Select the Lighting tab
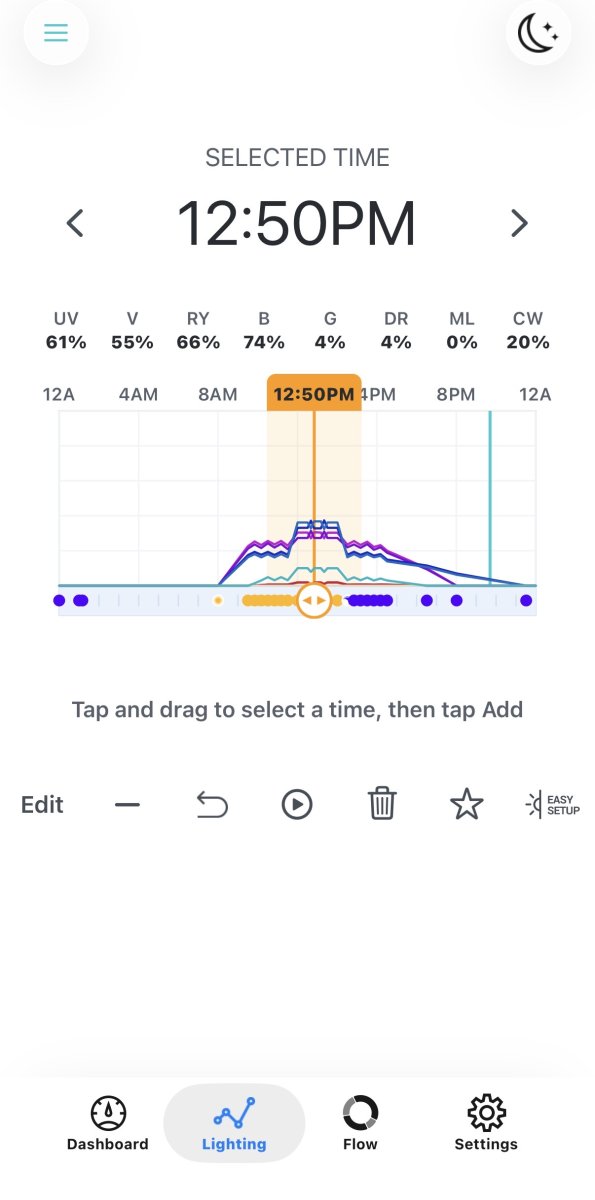595x1200 pixels. point(234,1123)
